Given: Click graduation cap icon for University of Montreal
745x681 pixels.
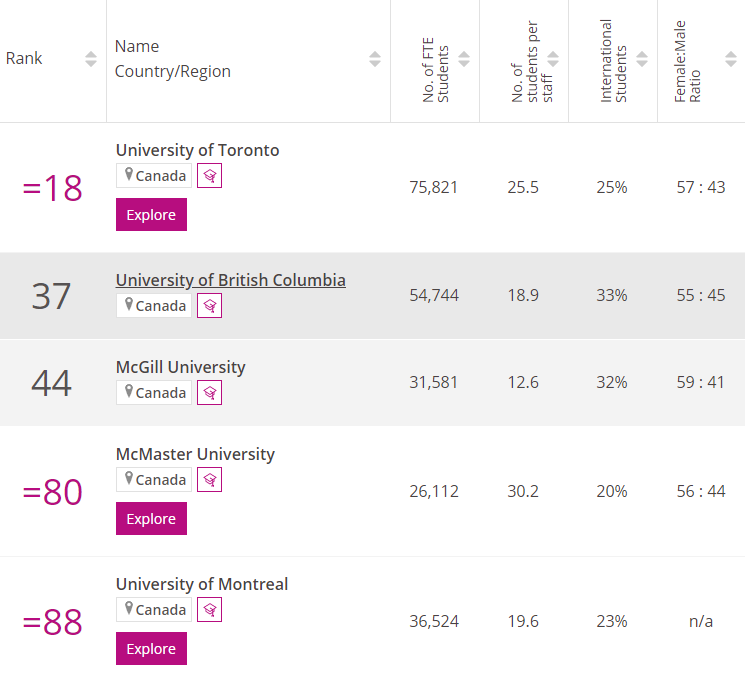Looking at the screenshot, I should (210, 609).
